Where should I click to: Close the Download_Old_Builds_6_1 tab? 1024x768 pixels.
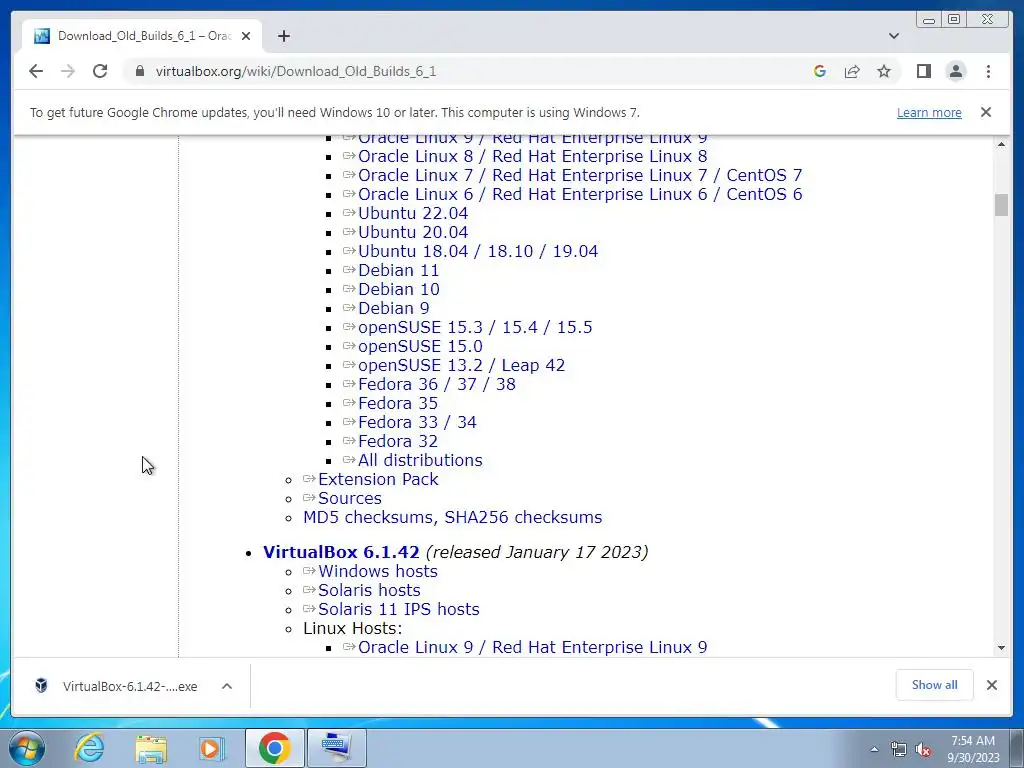point(246,36)
